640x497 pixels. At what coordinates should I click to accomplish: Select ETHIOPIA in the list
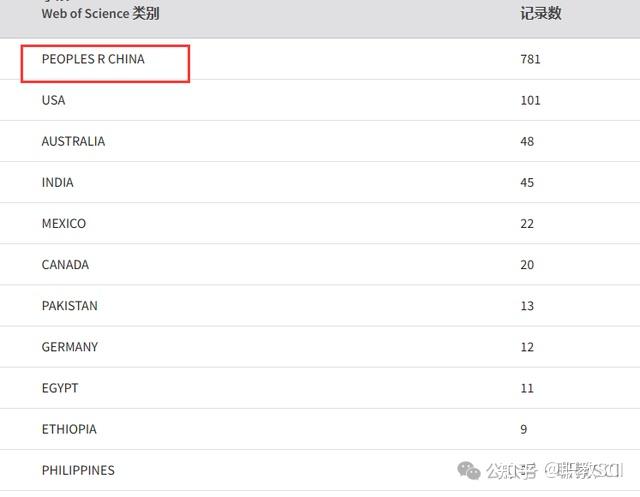coord(69,429)
